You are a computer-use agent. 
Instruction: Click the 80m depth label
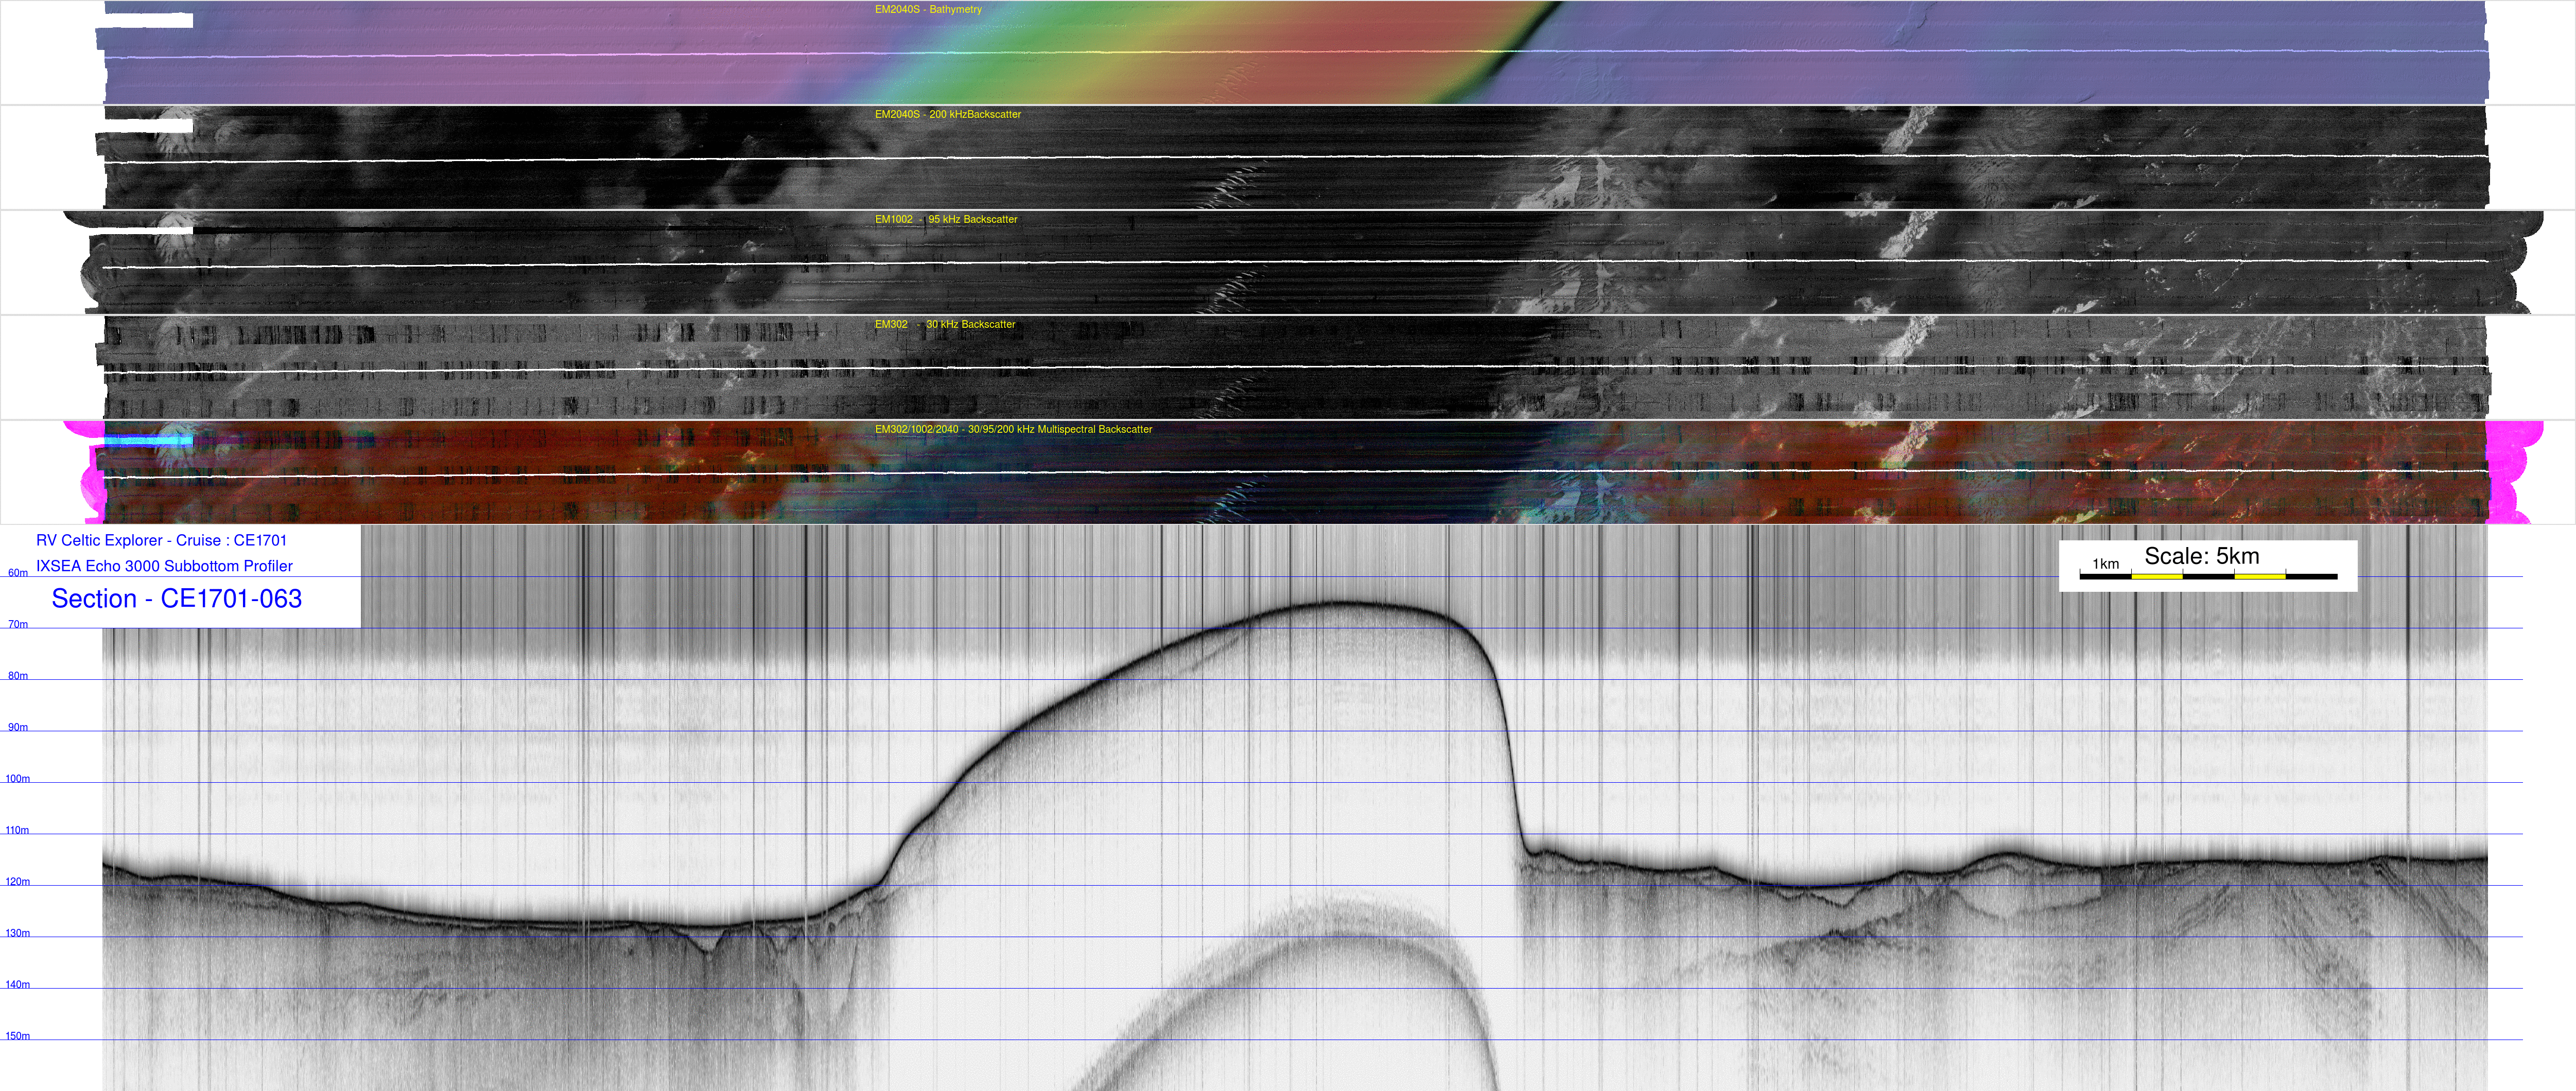point(18,676)
